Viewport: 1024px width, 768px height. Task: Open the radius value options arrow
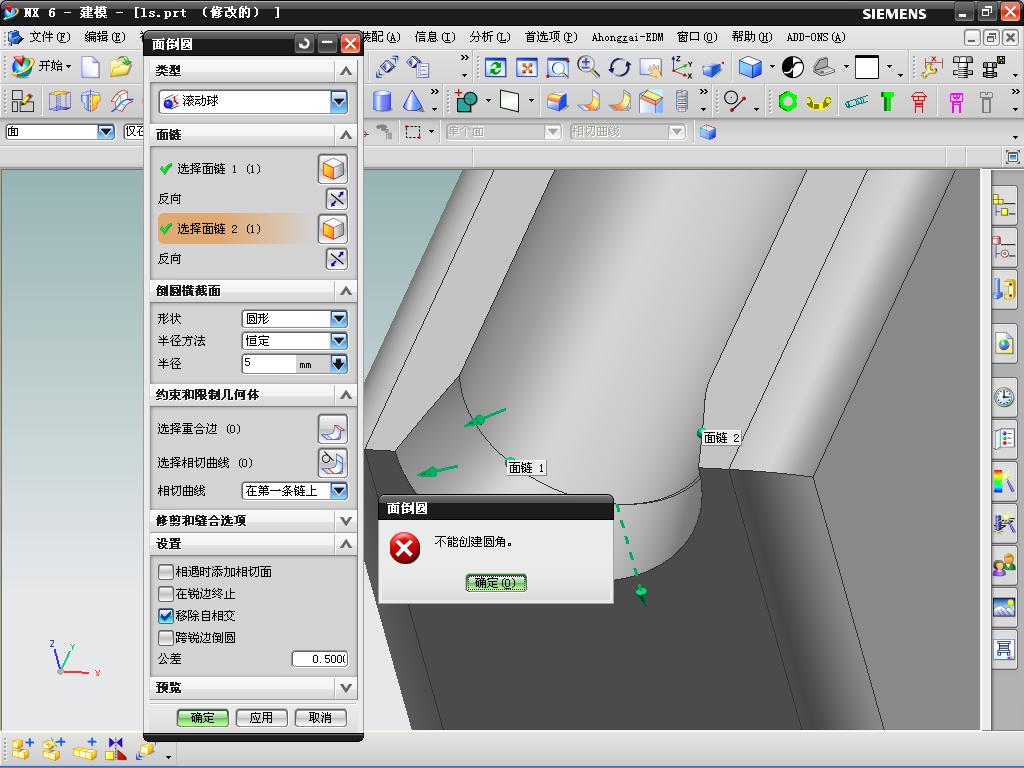pyautogui.click(x=338, y=364)
